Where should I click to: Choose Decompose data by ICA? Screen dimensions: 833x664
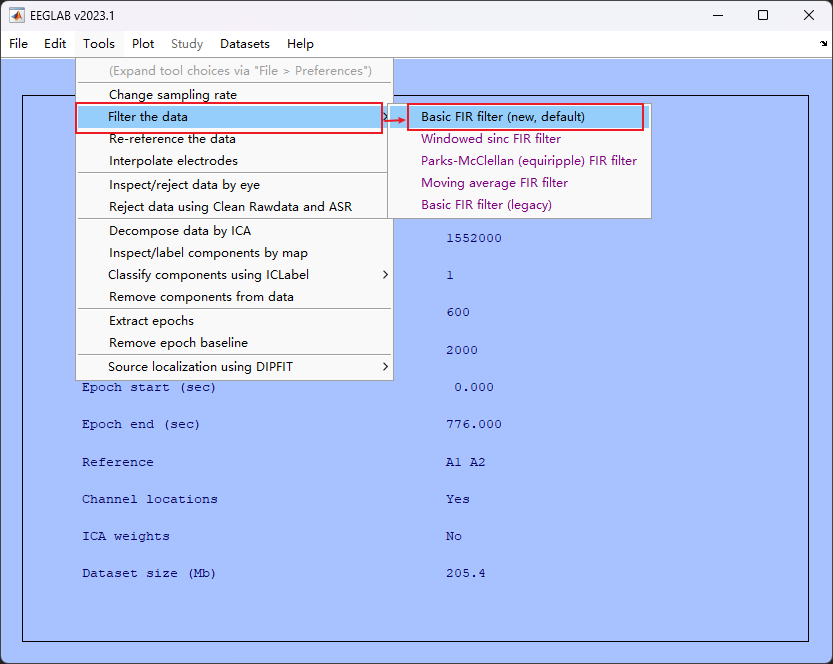pos(234,231)
